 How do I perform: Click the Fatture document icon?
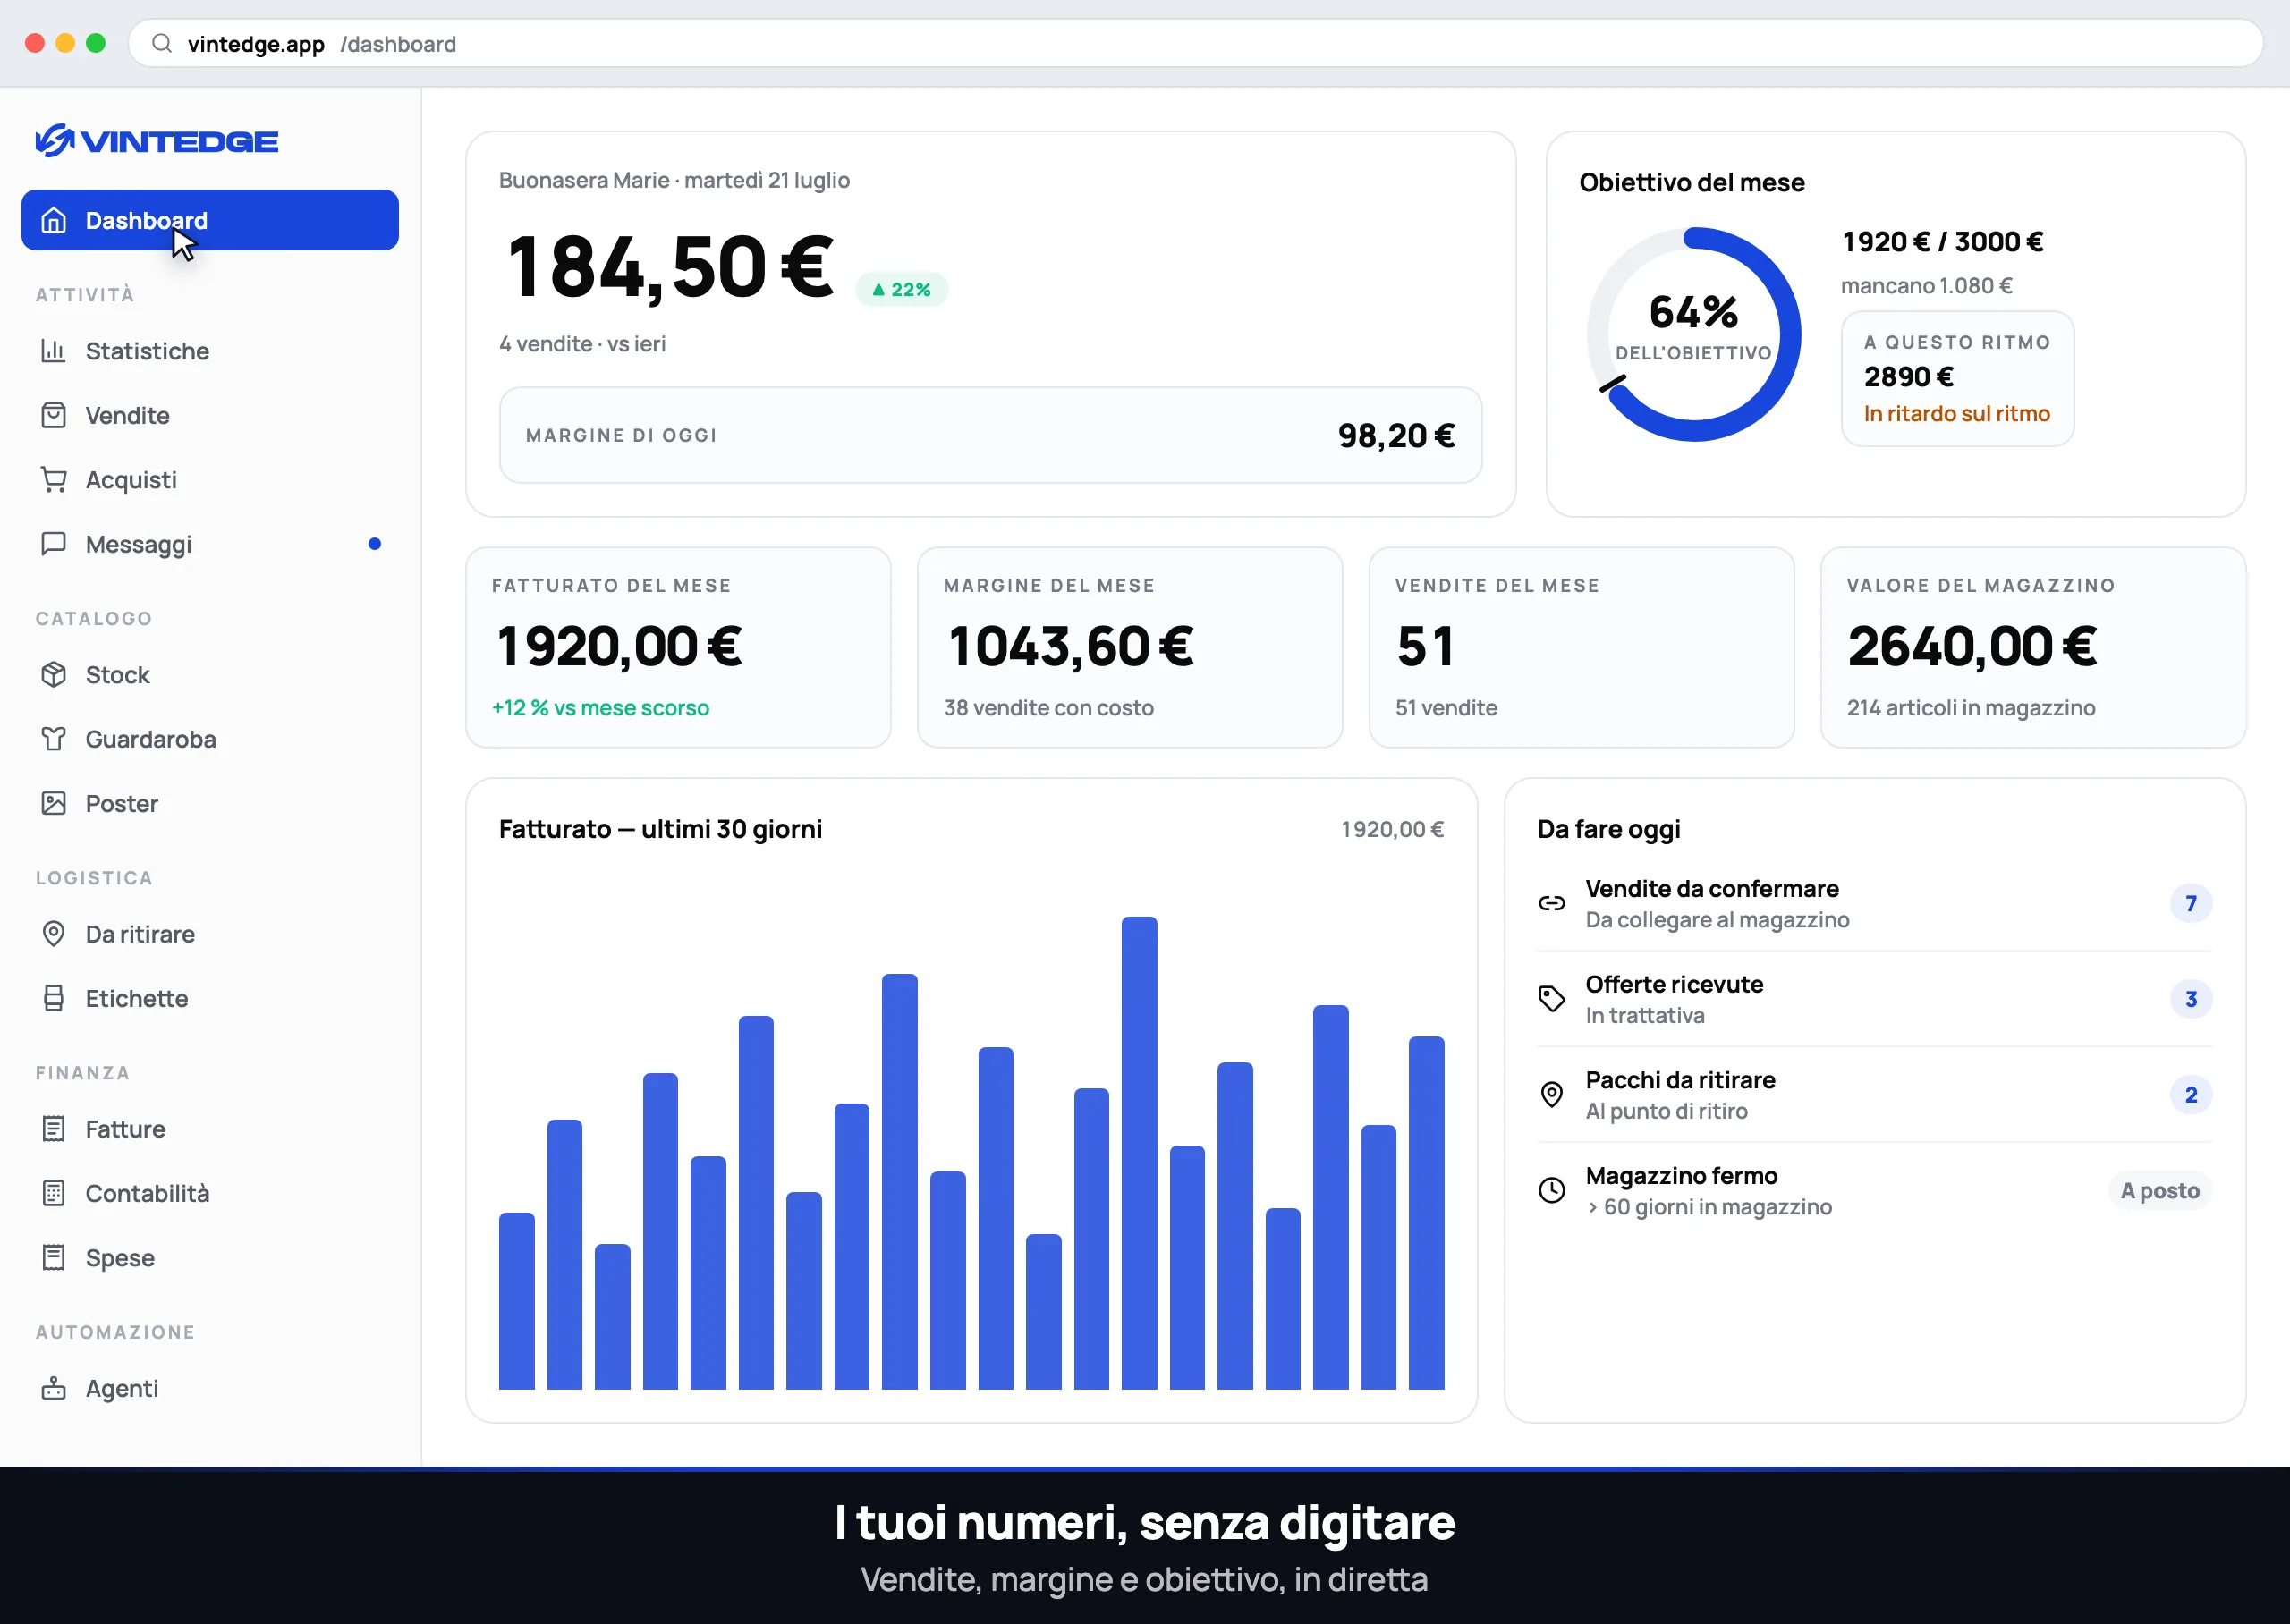tap(54, 1129)
